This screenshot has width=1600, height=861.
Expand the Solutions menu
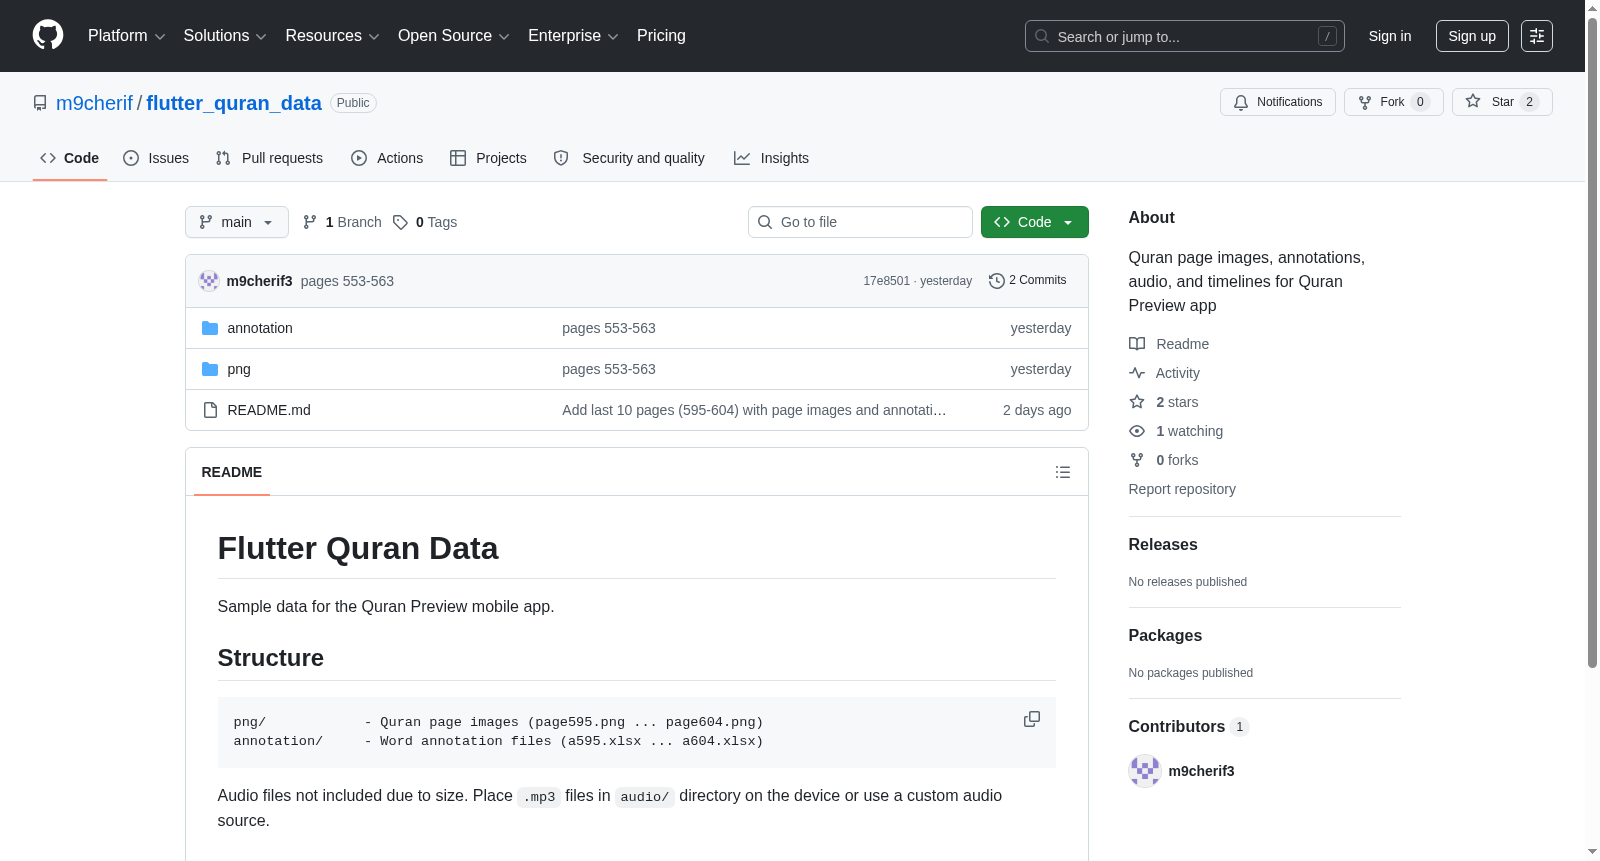click(x=225, y=36)
